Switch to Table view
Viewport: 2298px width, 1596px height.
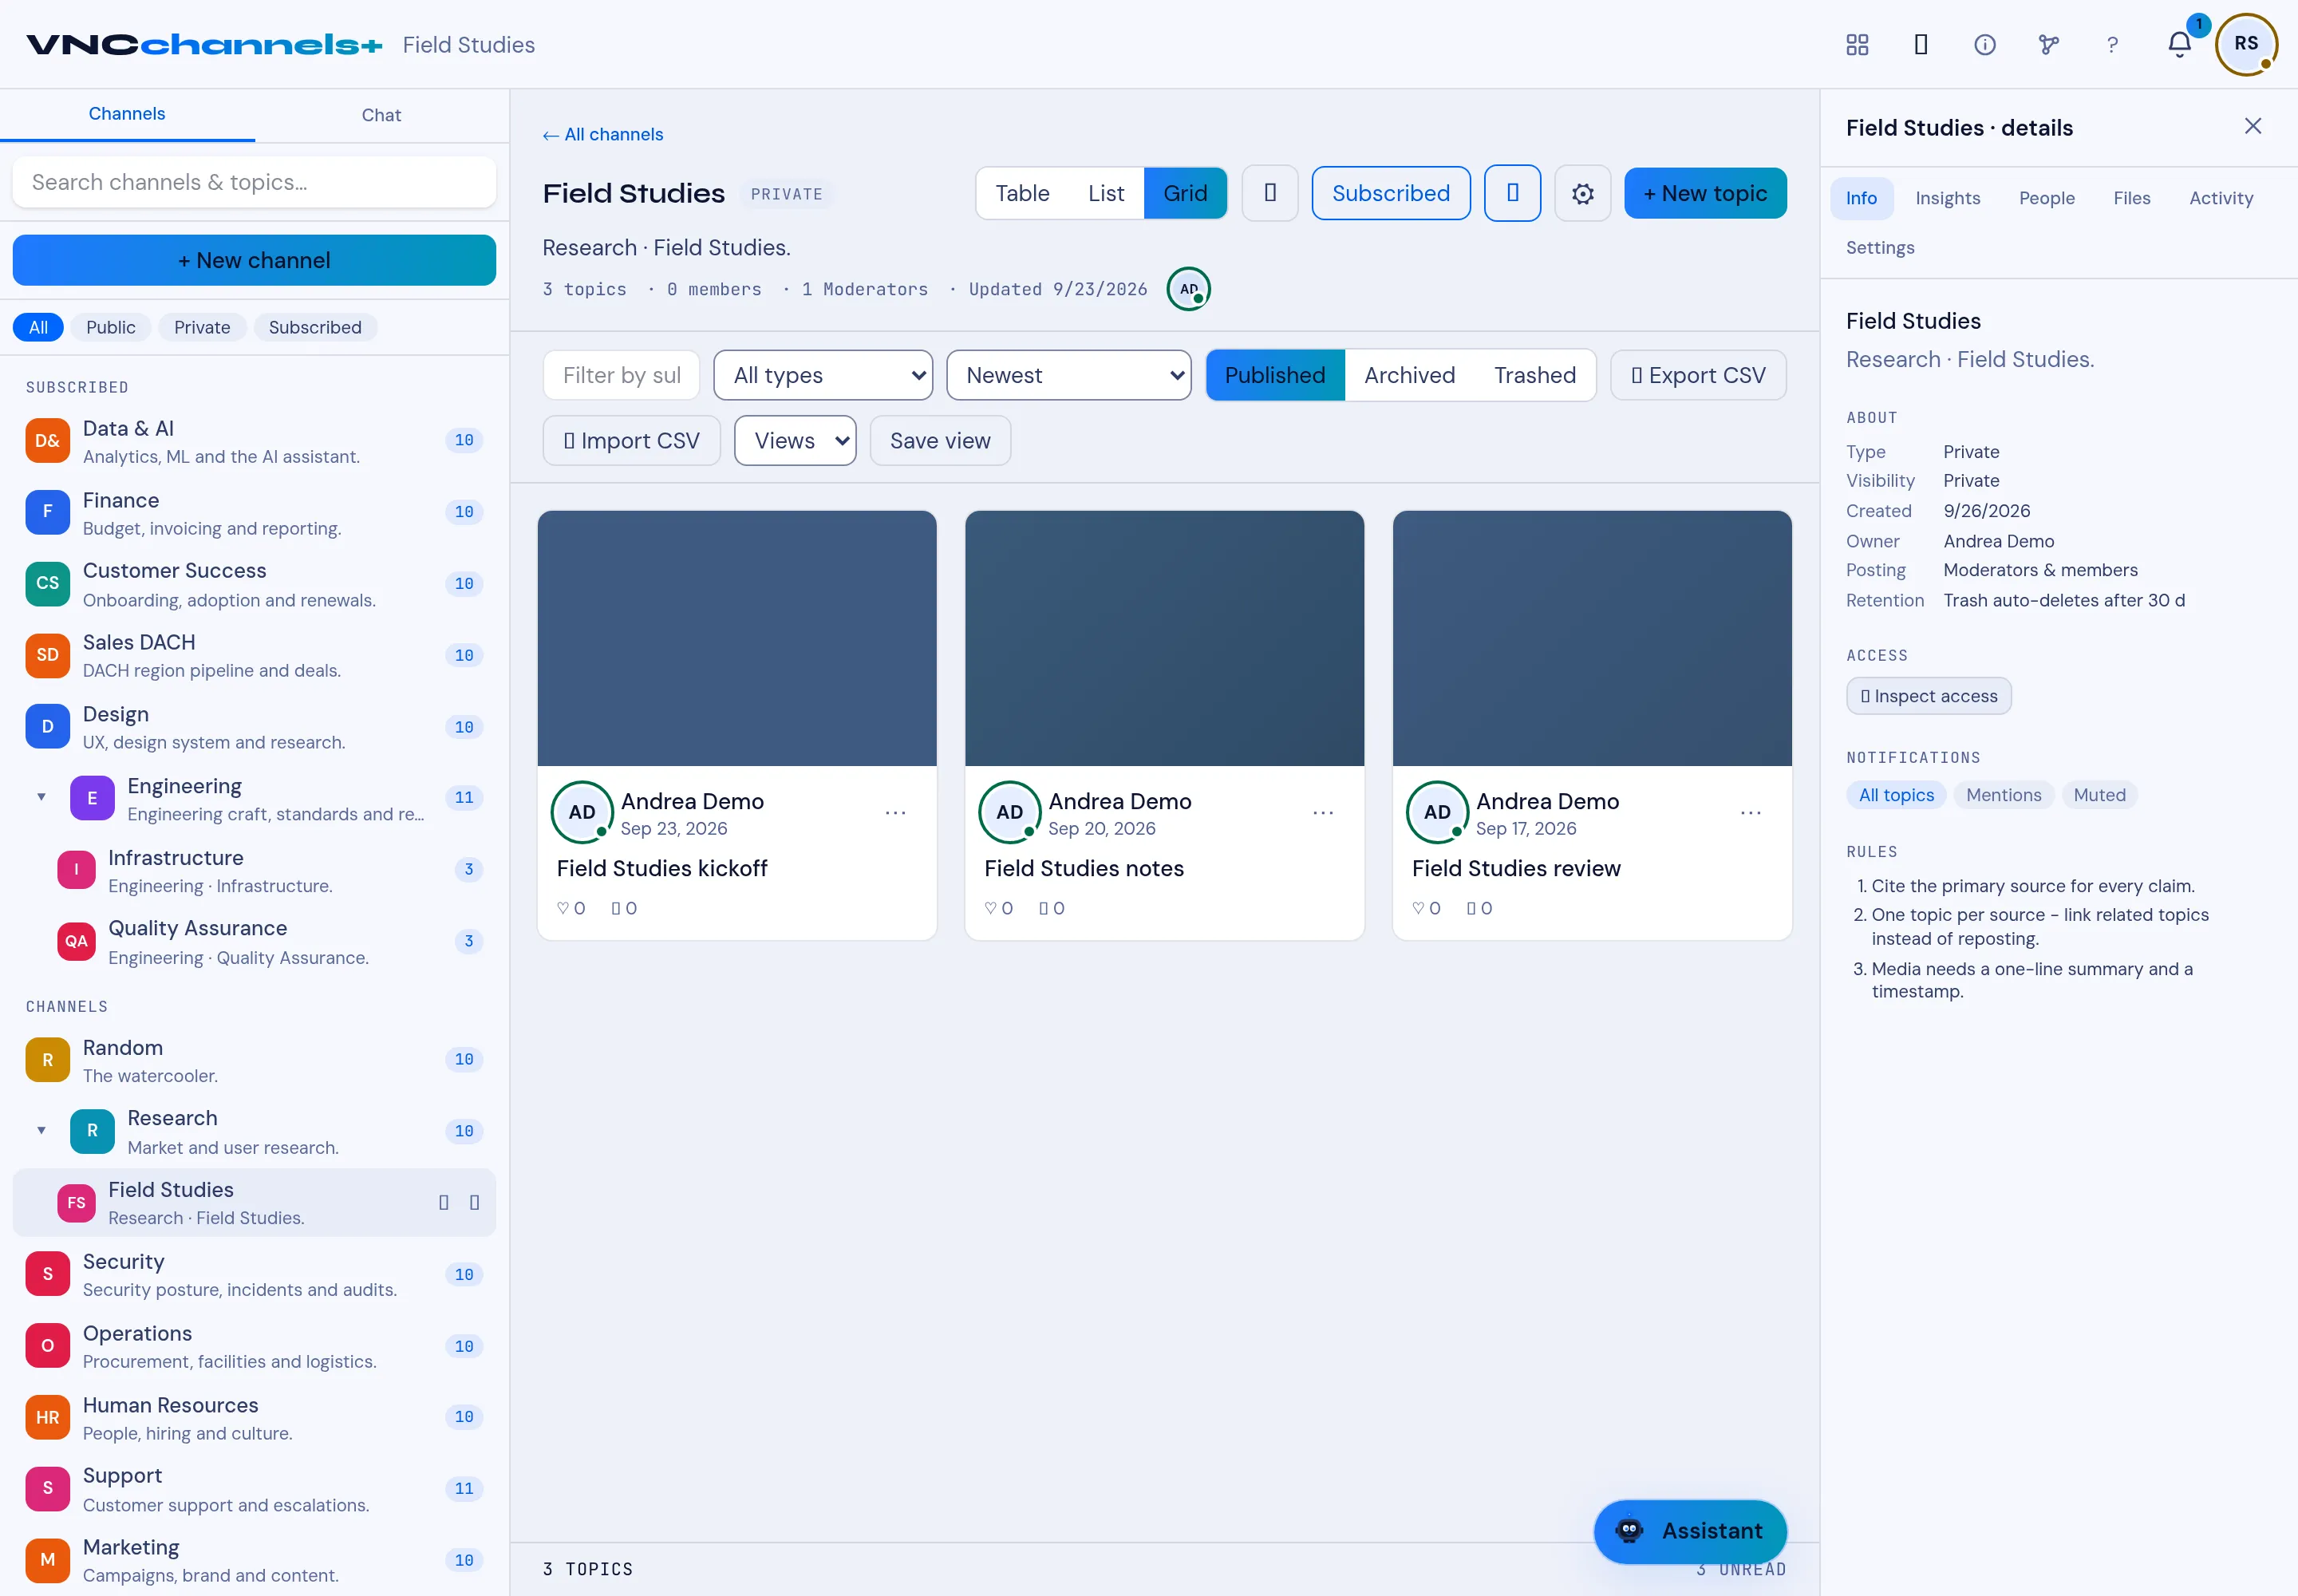(1022, 193)
